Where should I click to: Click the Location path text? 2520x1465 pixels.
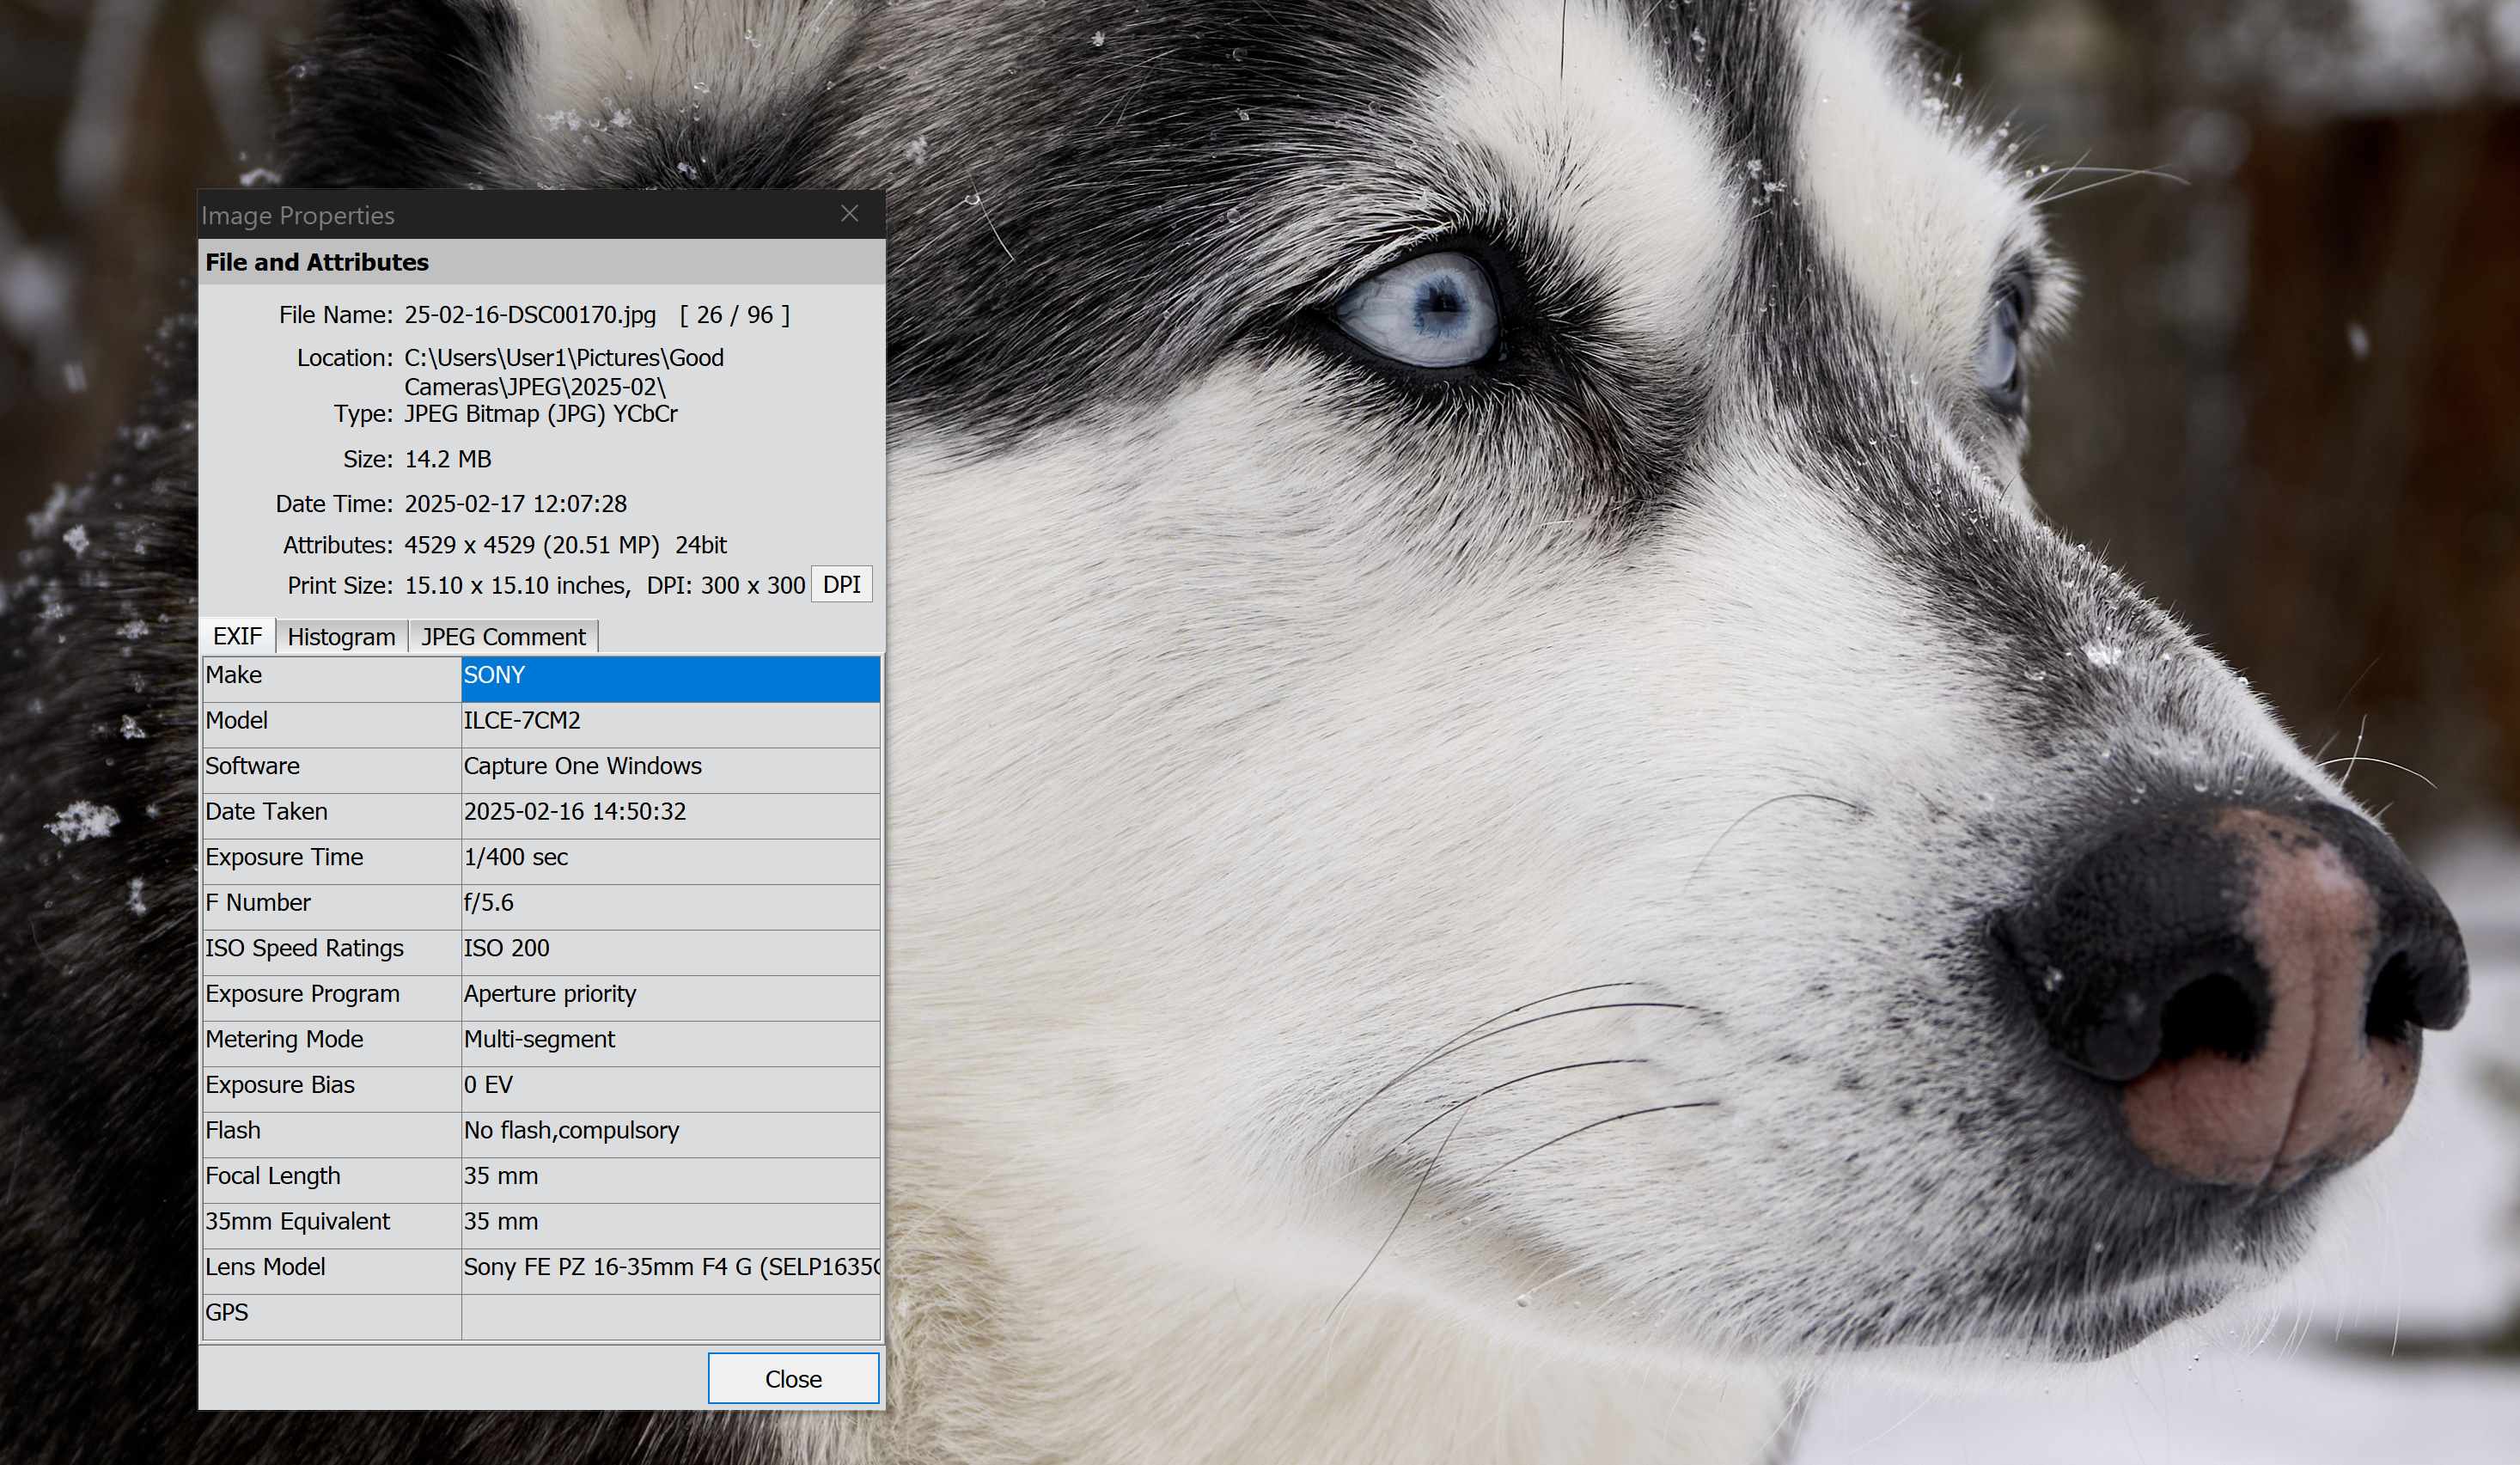[x=564, y=372]
